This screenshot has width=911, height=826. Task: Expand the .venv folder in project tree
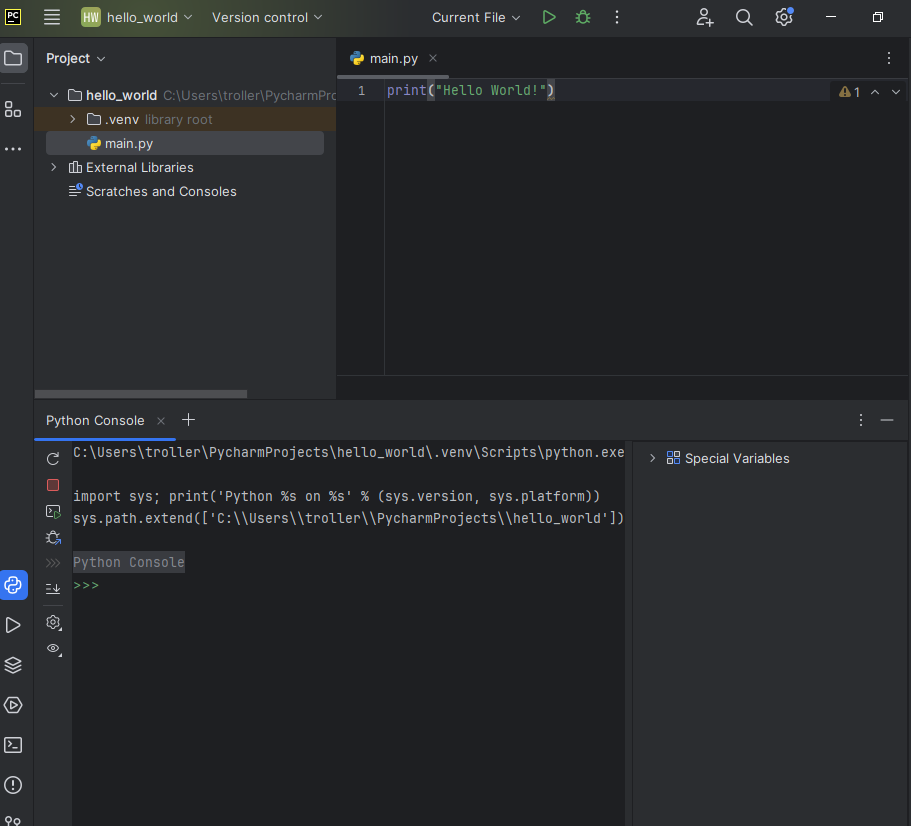(x=72, y=119)
